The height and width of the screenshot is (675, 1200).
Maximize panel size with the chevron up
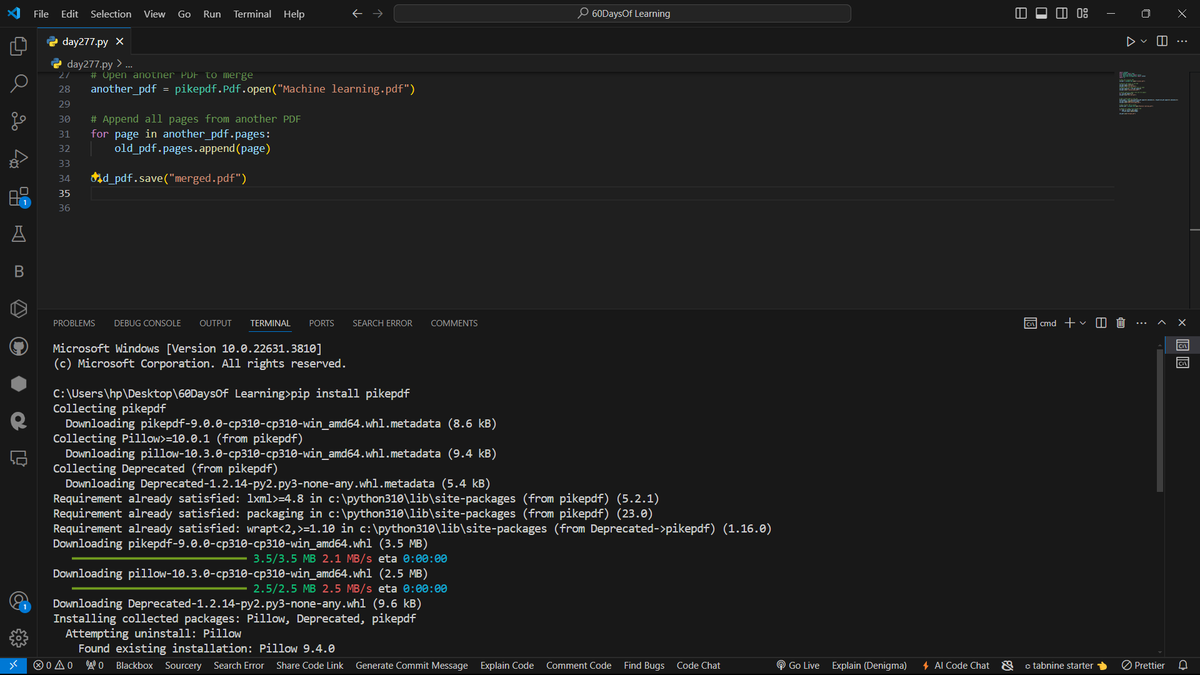1162,323
